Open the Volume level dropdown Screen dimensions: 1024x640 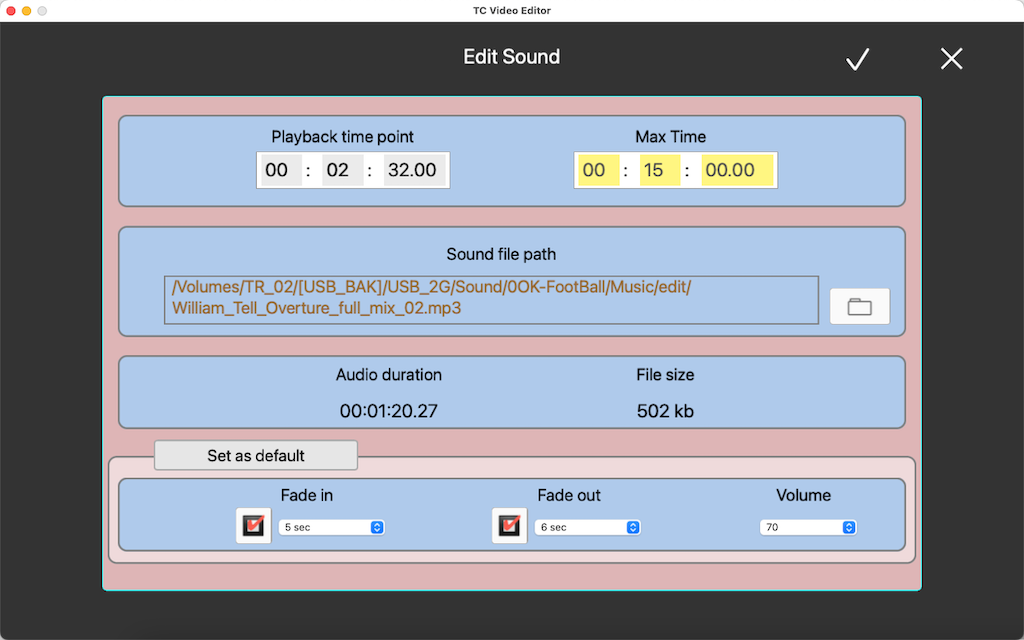(808, 527)
